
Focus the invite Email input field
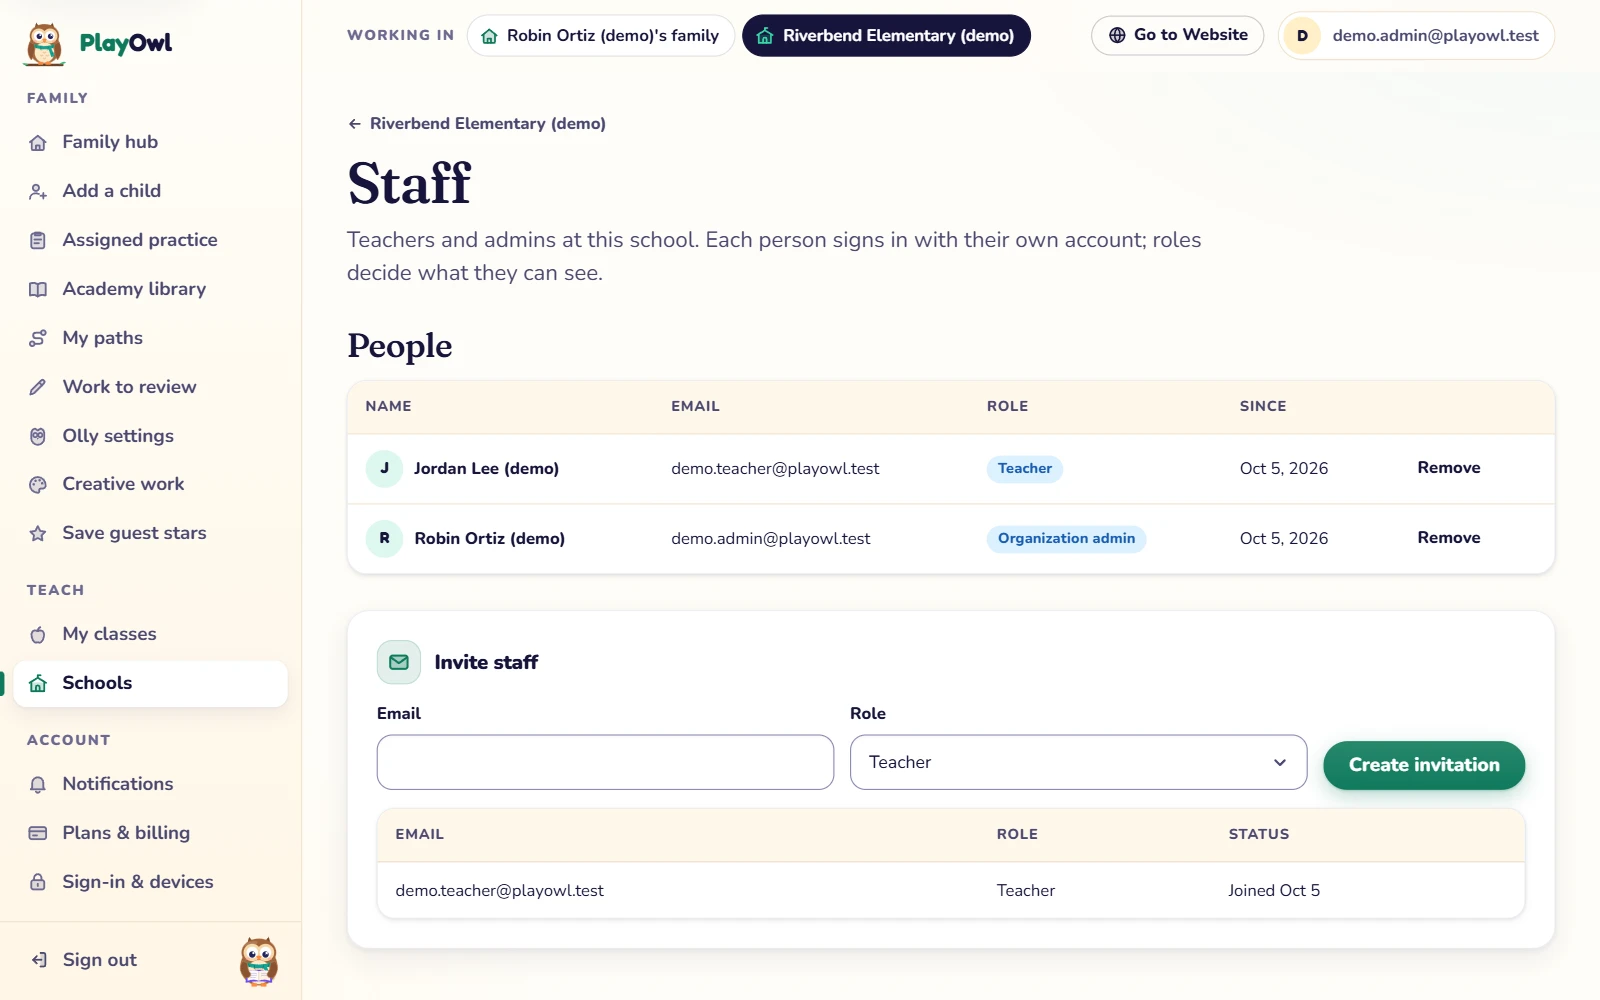click(605, 762)
